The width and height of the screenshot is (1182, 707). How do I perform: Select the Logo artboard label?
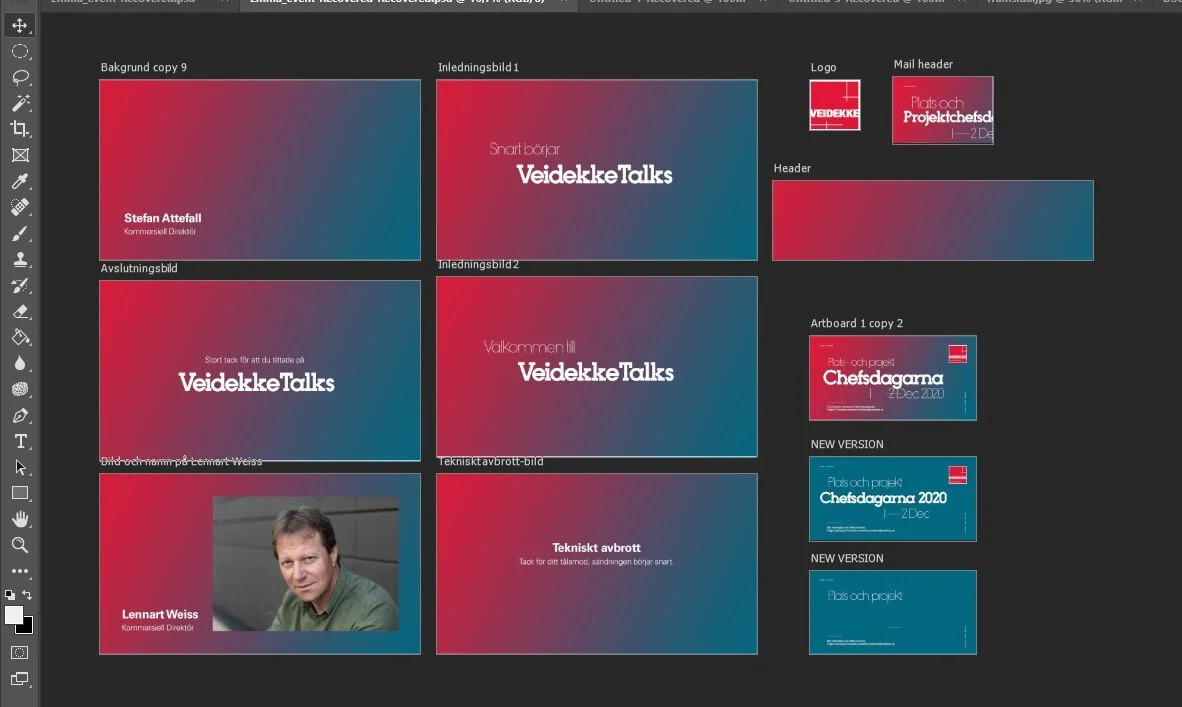coord(823,67)
